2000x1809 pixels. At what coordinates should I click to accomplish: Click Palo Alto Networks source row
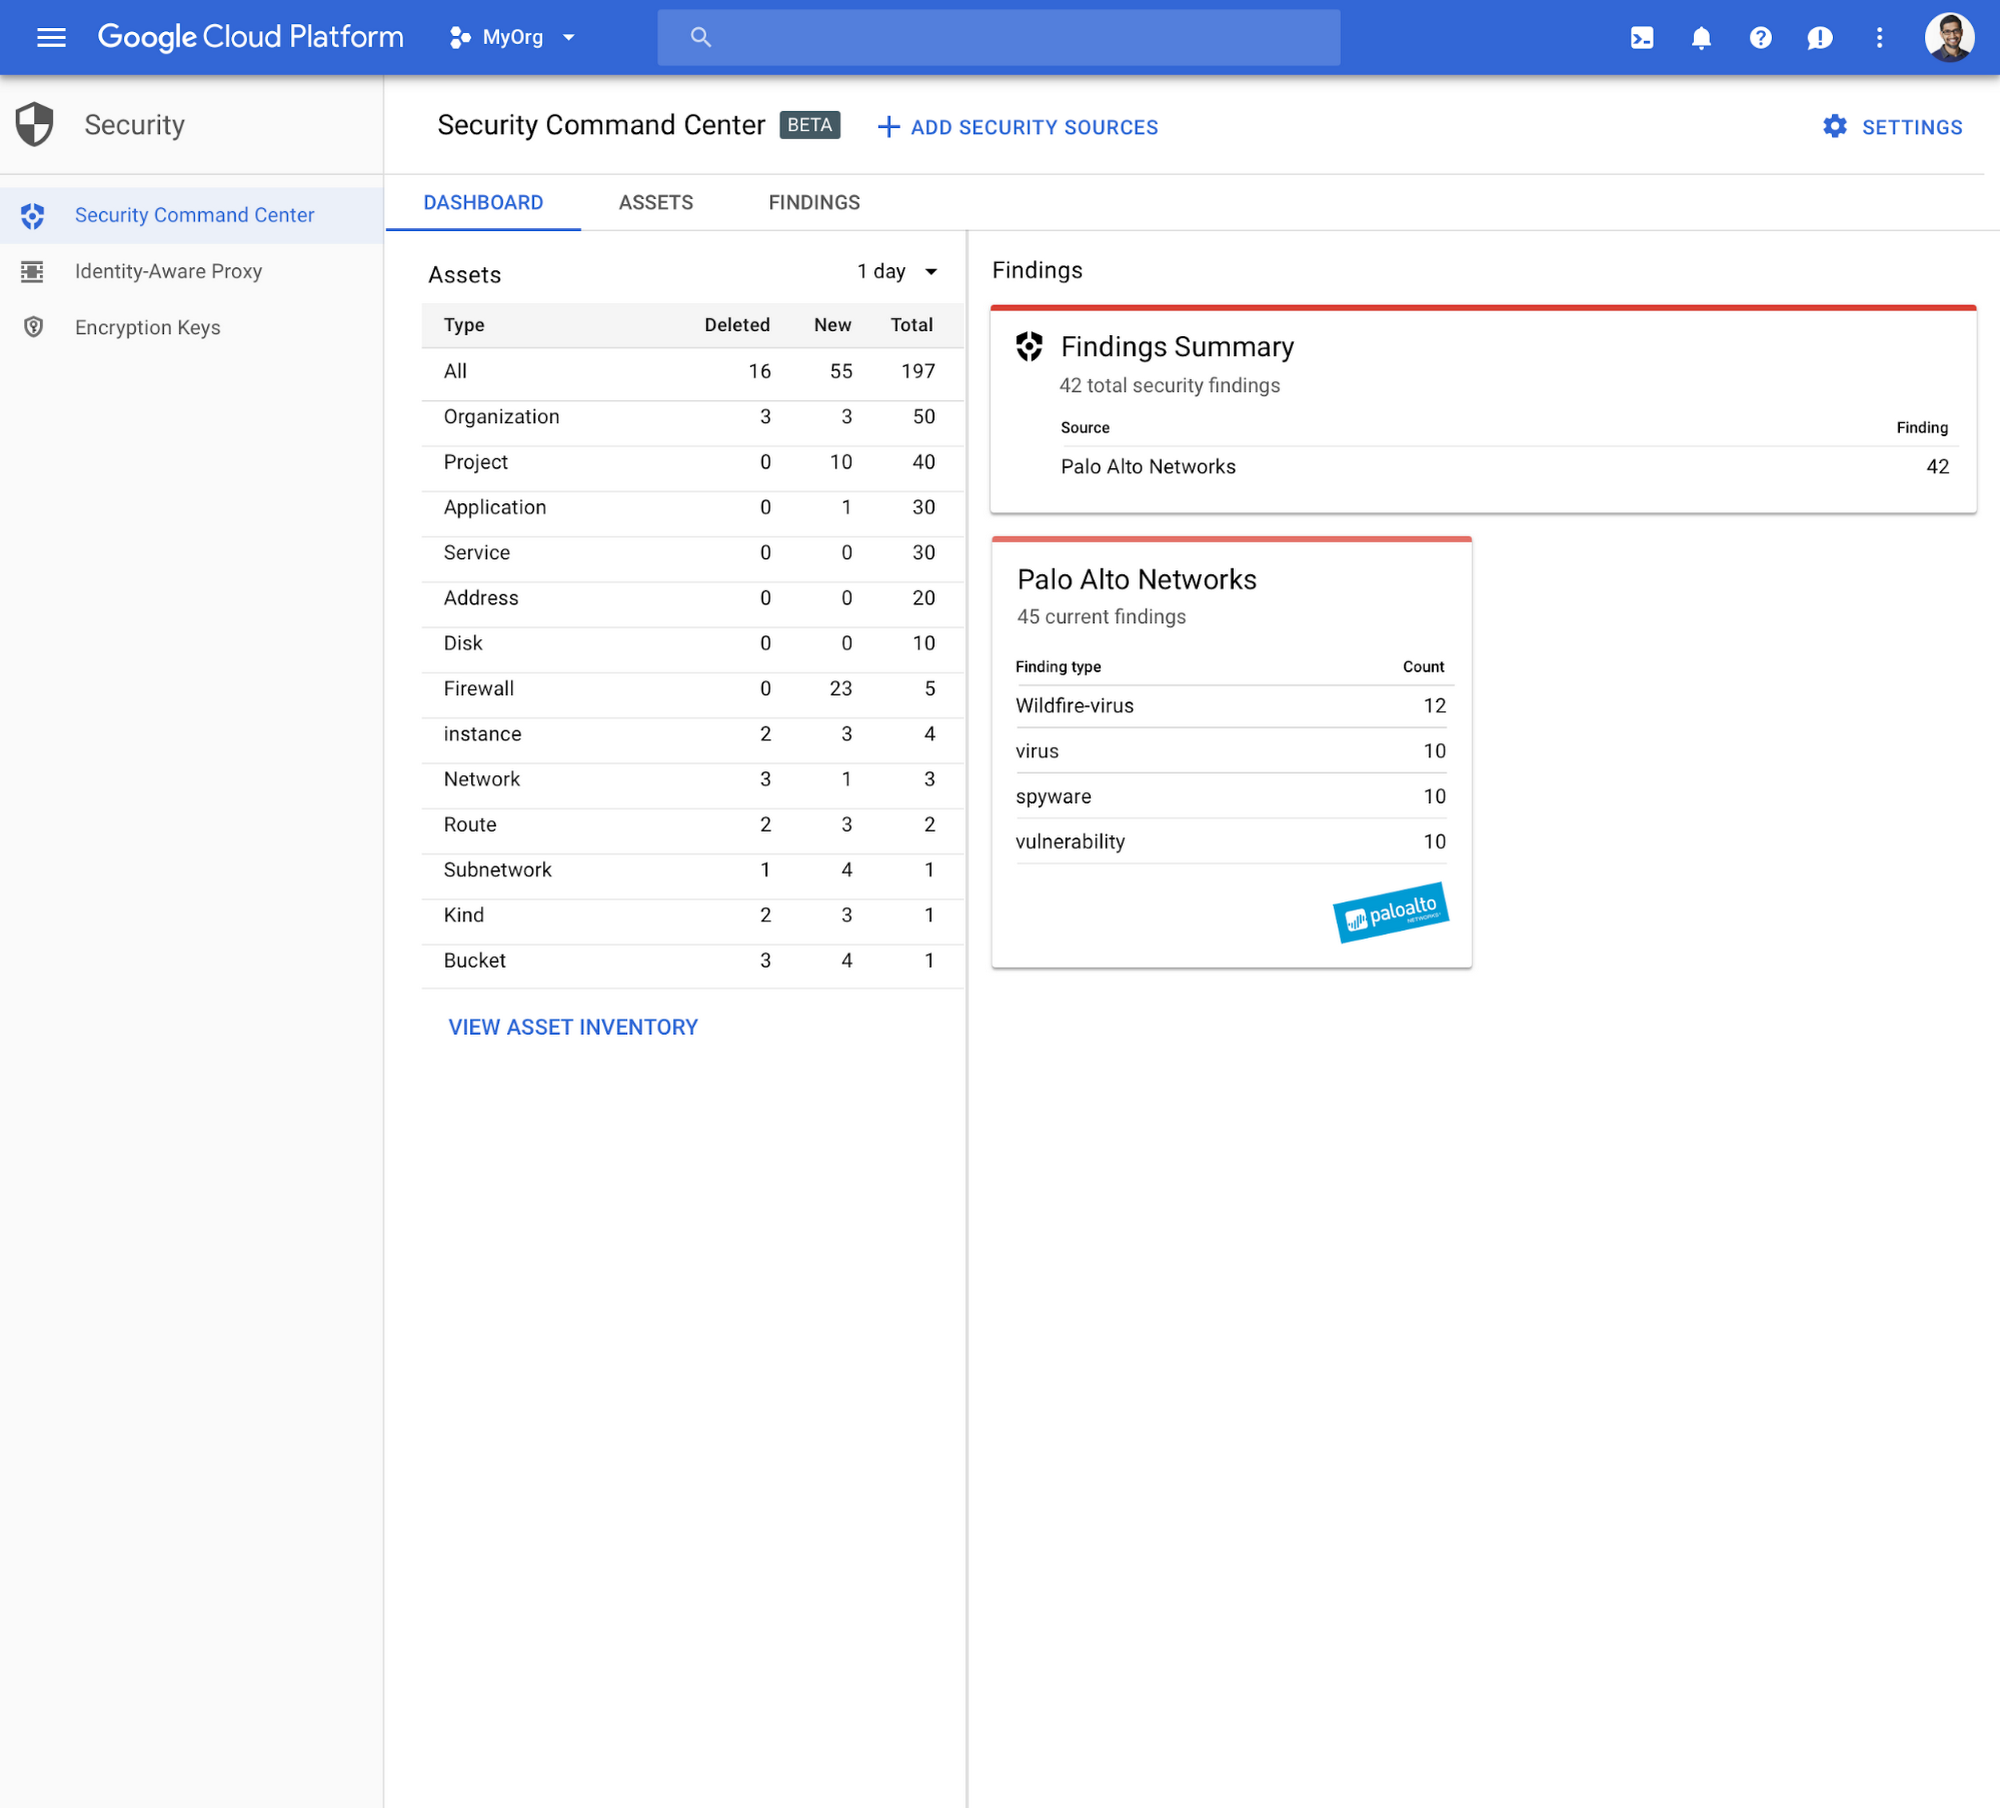click(x=1504, y=467)
